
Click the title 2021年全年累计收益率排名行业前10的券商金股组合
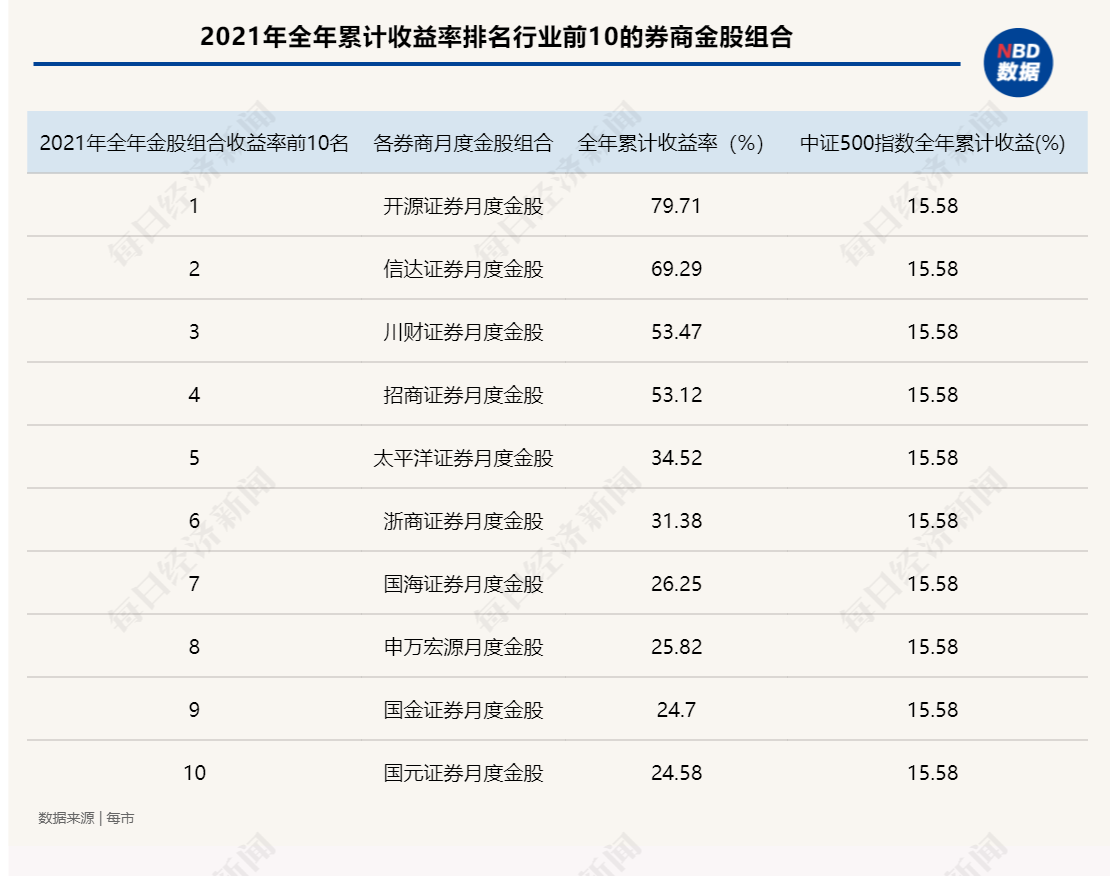(x=496, y=37)
